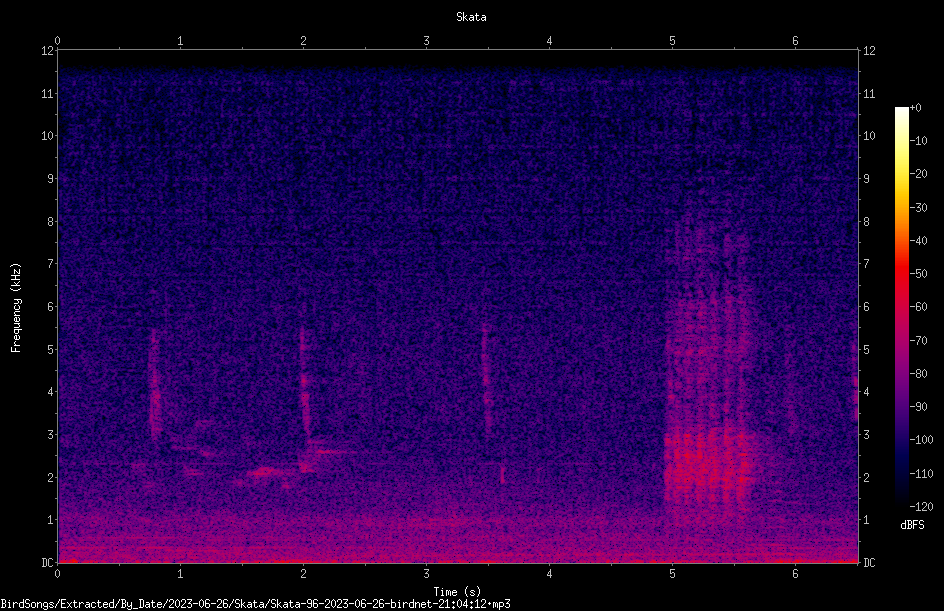Select the '-30' value on the color scale
The width and height of the screenshot is (944, 611).
(x=919, y=208)
